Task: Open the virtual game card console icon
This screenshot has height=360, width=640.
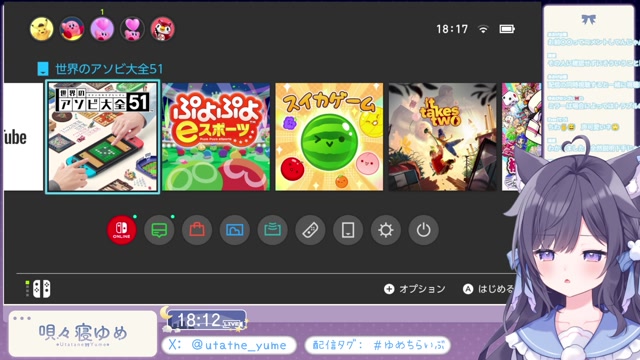Action: 348,230
